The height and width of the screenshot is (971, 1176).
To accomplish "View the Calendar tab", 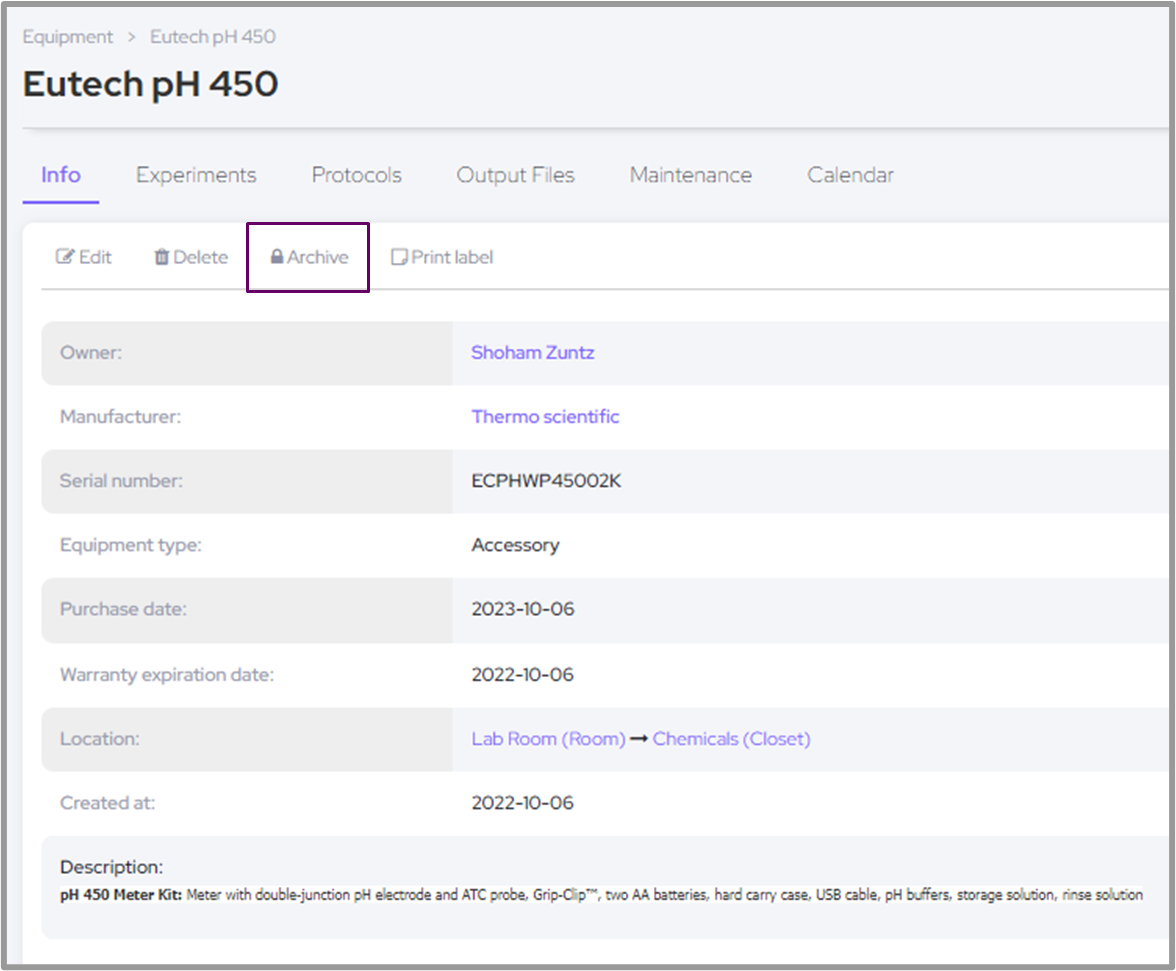I will (x=850, y=175).
